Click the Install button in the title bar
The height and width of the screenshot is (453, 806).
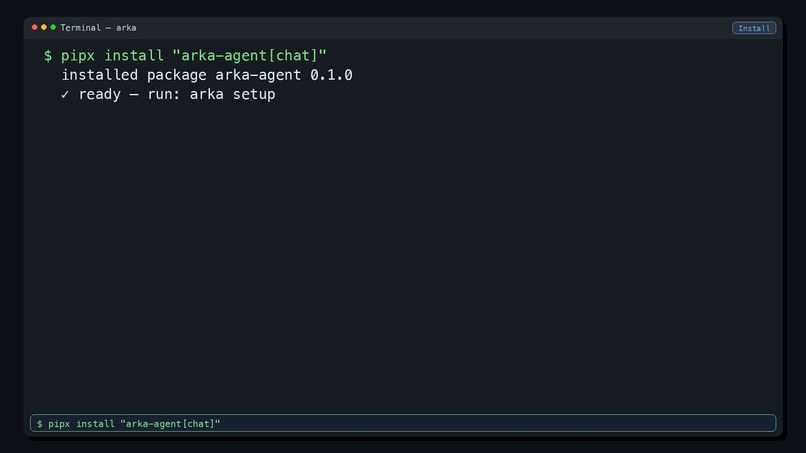754,28
